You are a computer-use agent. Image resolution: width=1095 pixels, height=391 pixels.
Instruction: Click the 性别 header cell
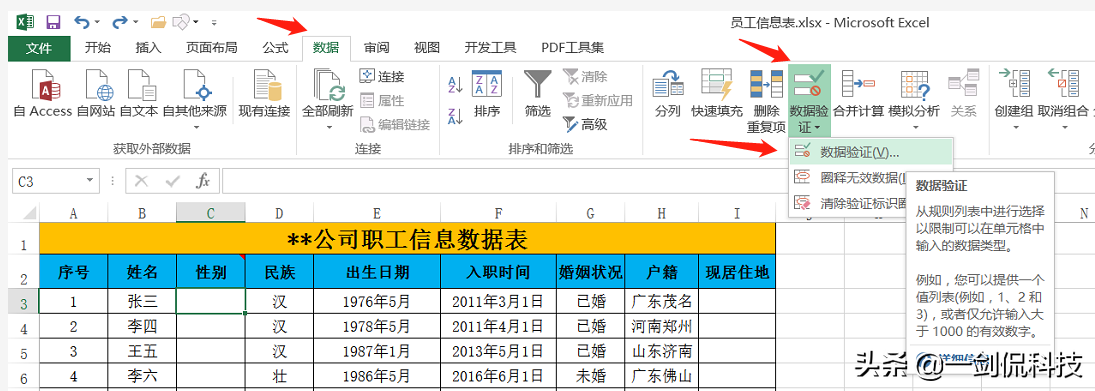pos(211,272)
